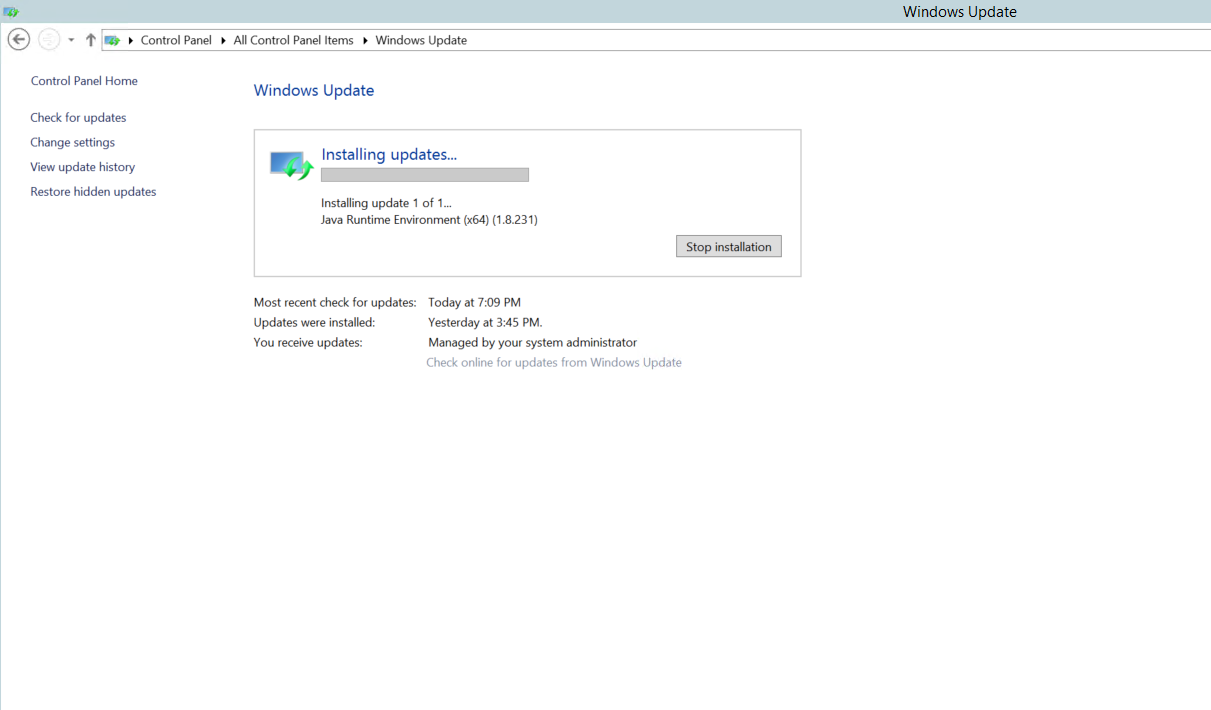Click the Stop installation button

(x=728, y=246)
